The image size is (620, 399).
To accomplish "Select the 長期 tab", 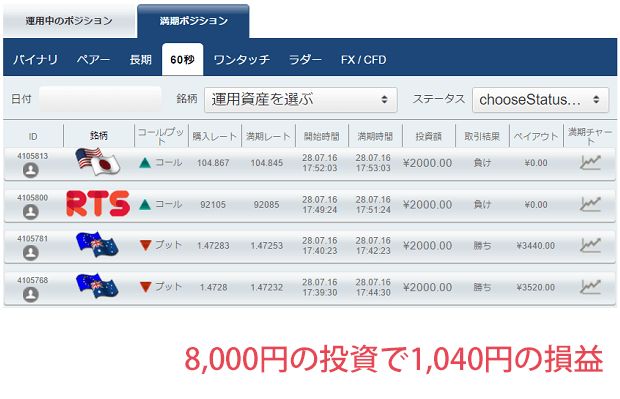I will (x=141, y=60).
